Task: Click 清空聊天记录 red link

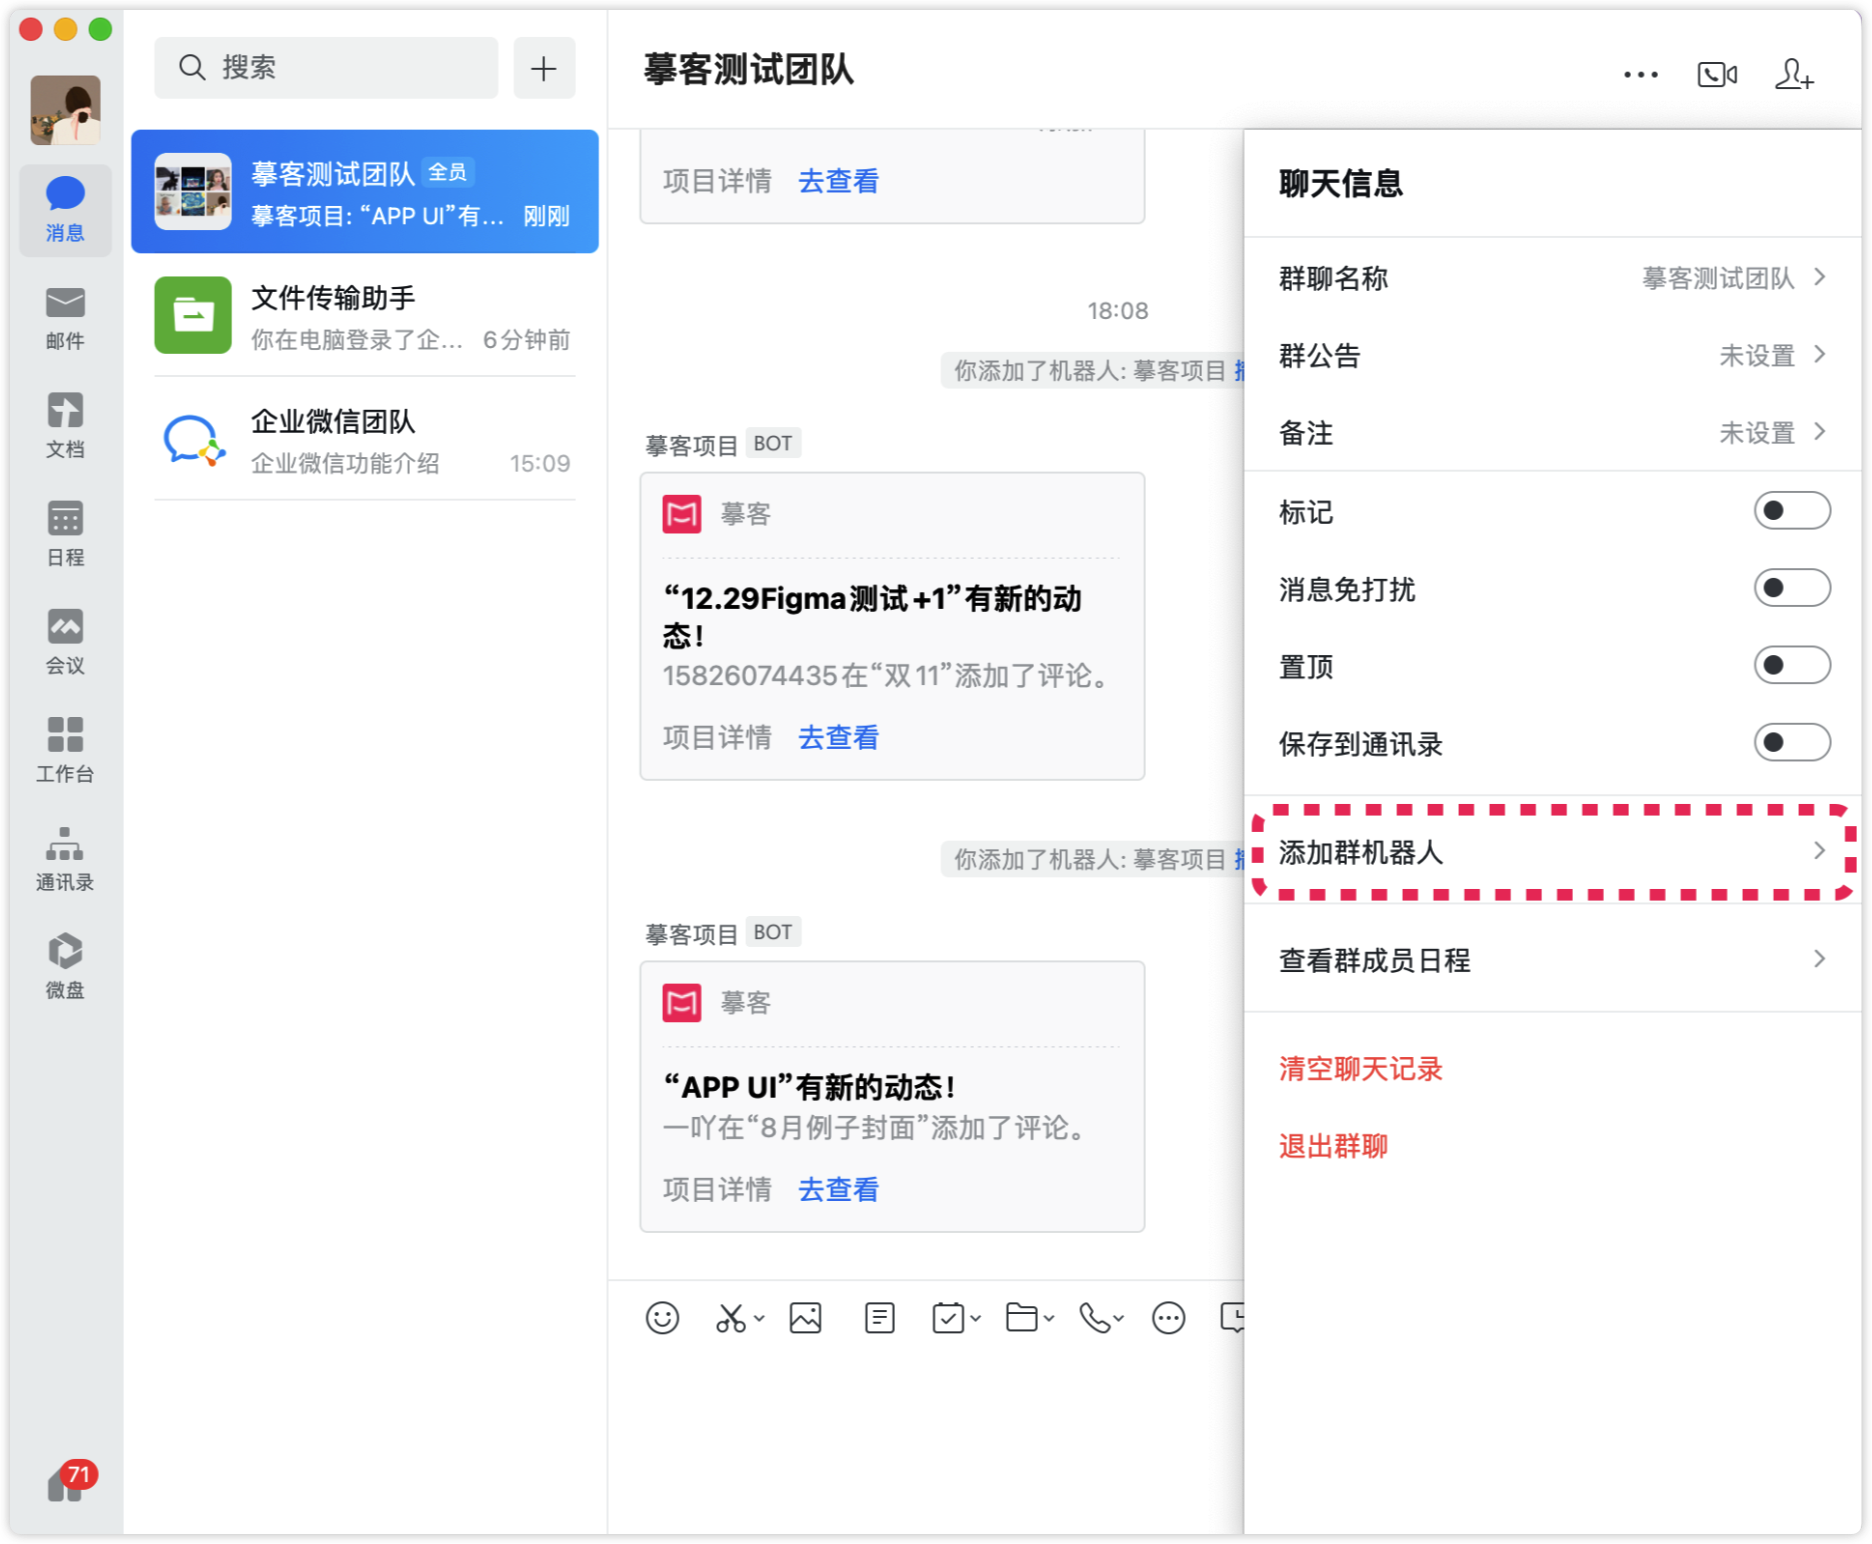Action: 1360,1069
